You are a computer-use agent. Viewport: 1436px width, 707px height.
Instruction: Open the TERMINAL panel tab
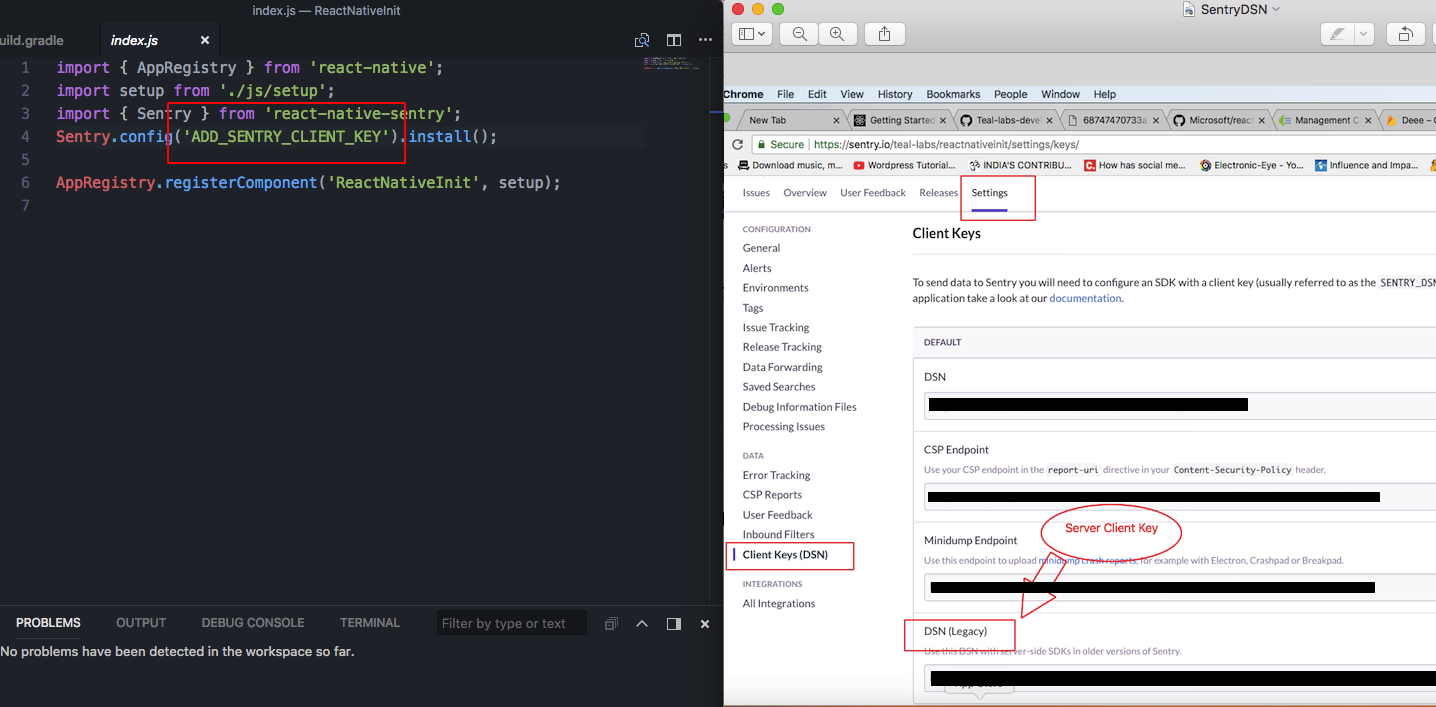[x=370, y=622]
